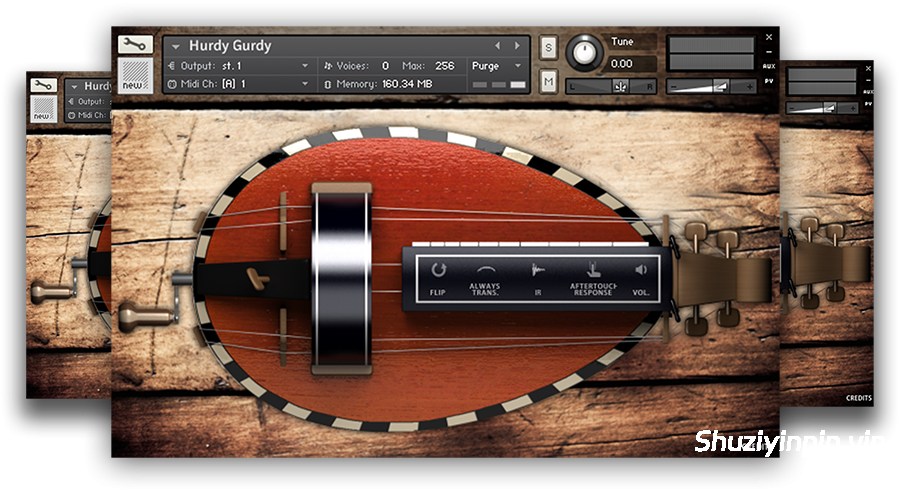
Task: Toggle ALWAYS TRANS. option
Action: (485, 280)
